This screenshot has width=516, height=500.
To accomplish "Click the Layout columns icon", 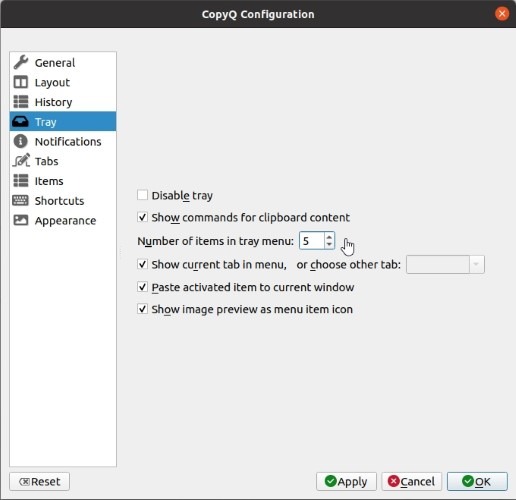I will [x=21, y=82].
